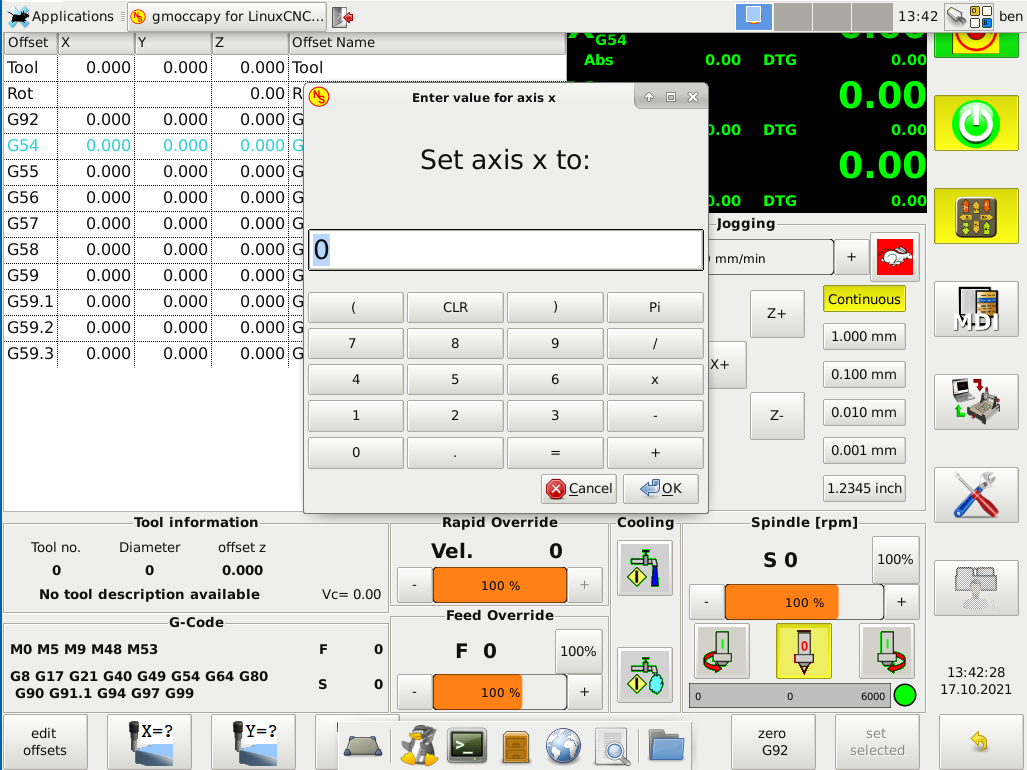Click the zero G92 button

pyautogui.click(x=774, y=742)
